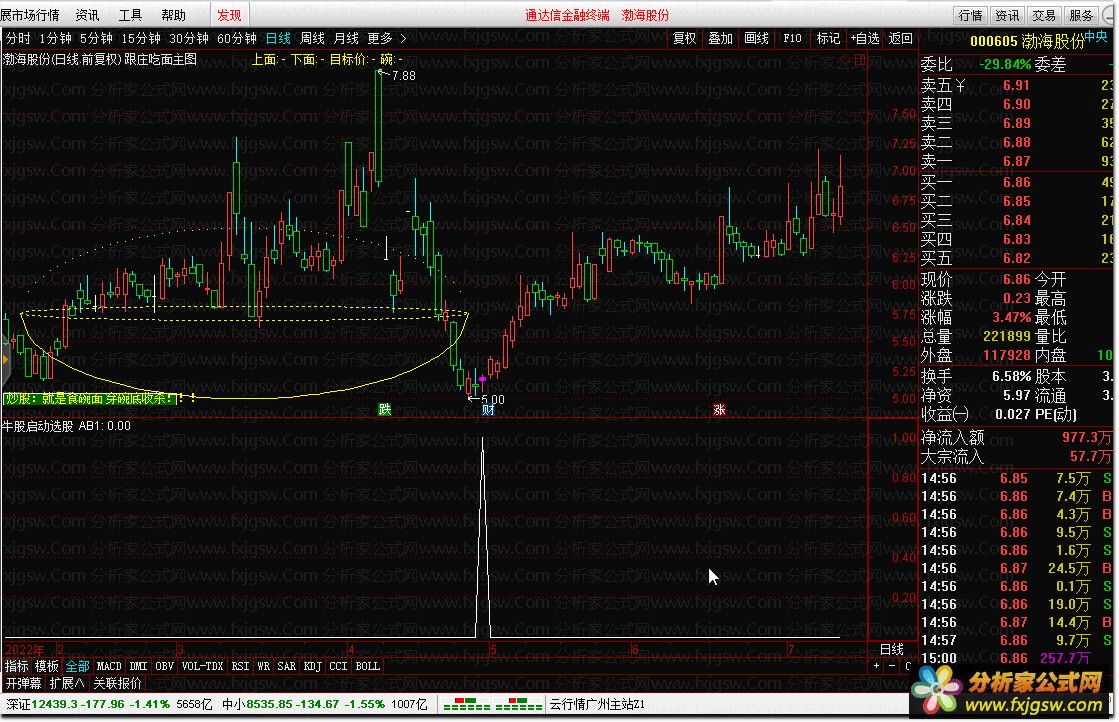Switch sub-chart to CCI indicator
Viewport: 1119px width, 722px height.
click(x=338, y=666)
